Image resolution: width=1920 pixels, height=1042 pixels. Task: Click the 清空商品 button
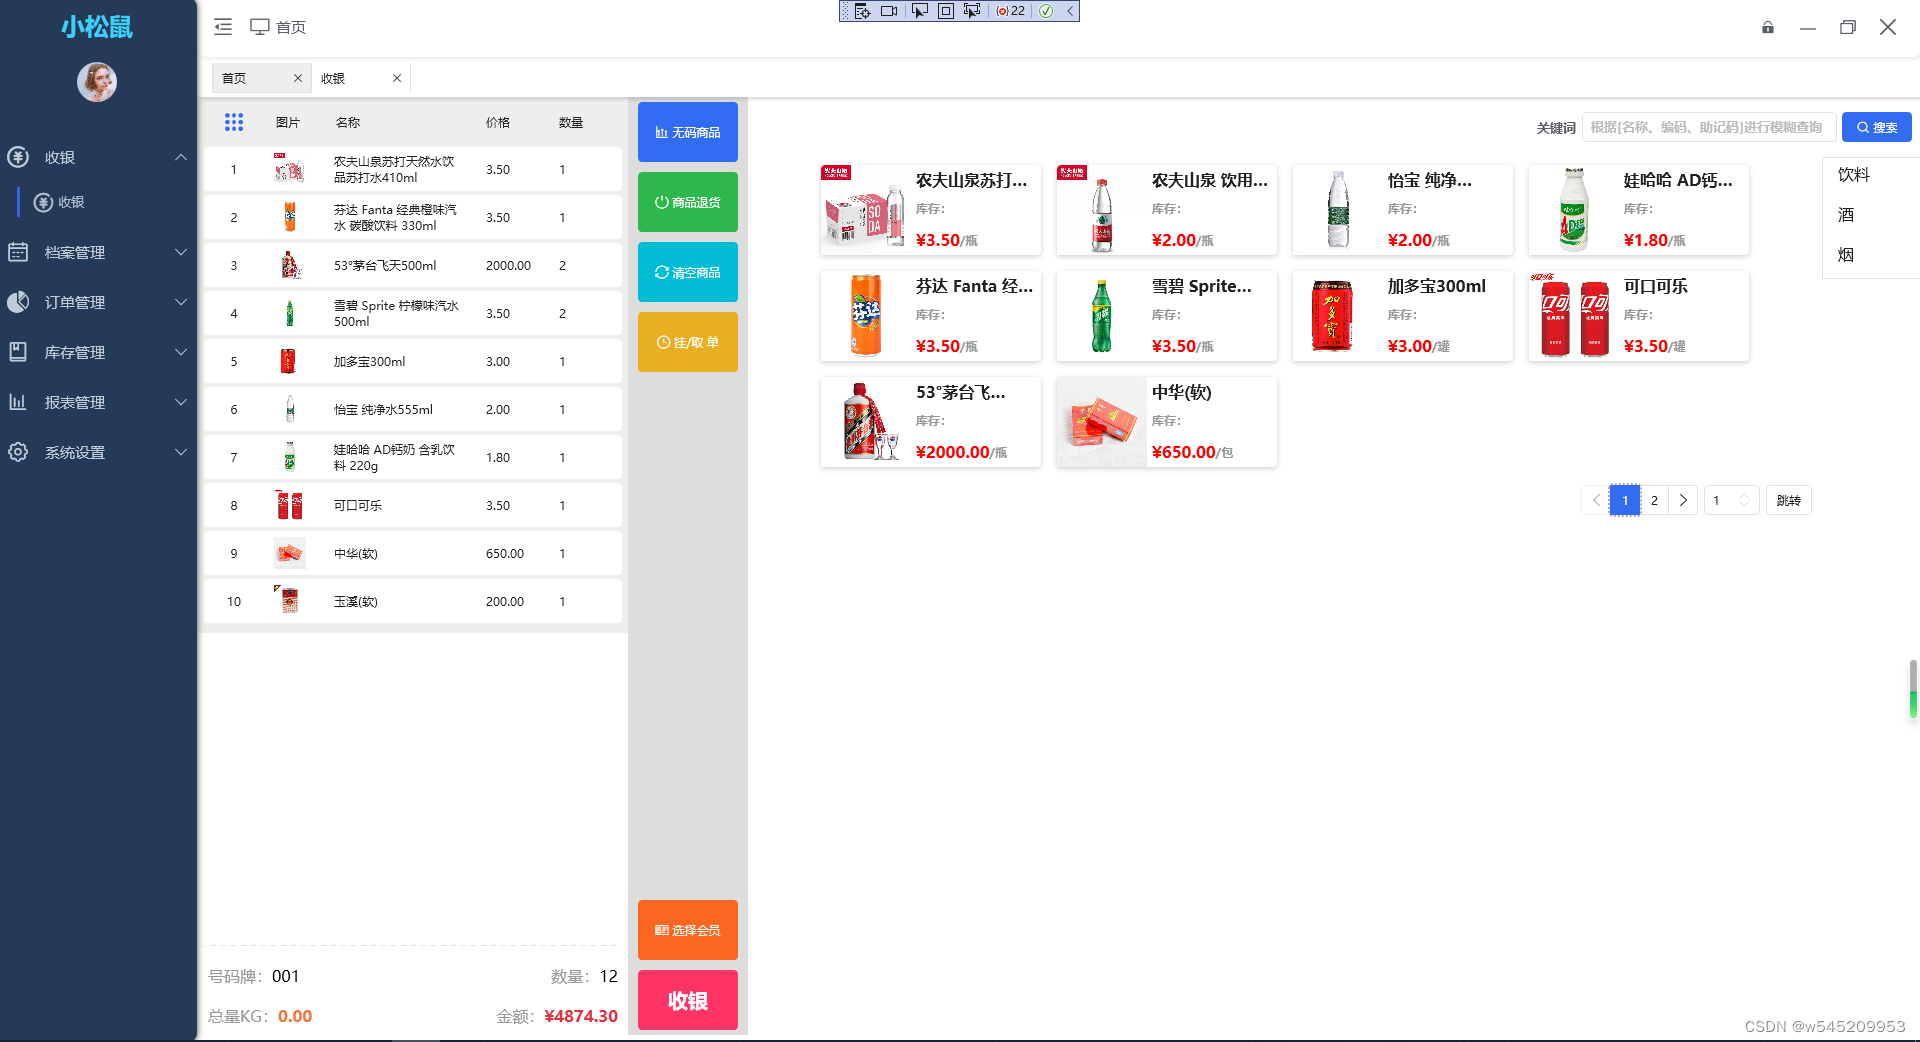click(688, 272)
